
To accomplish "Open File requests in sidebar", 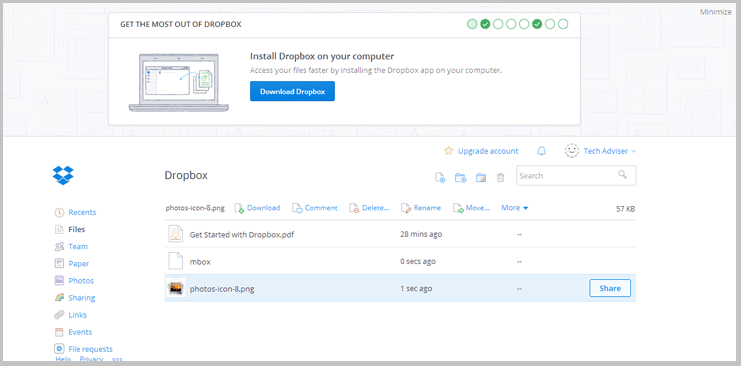I will click(x=90, y=349).
